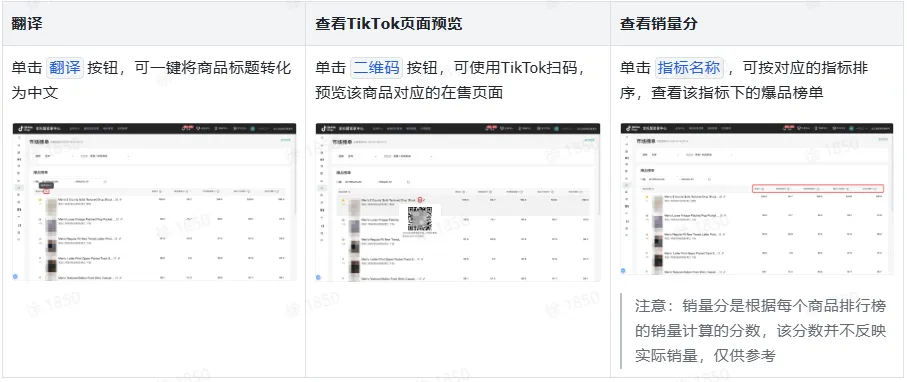Click blue round icon in the 查看销量分 screenshot
Viewport: 907px width, 382px height.
pyautogui.click(x=624, y=270)
